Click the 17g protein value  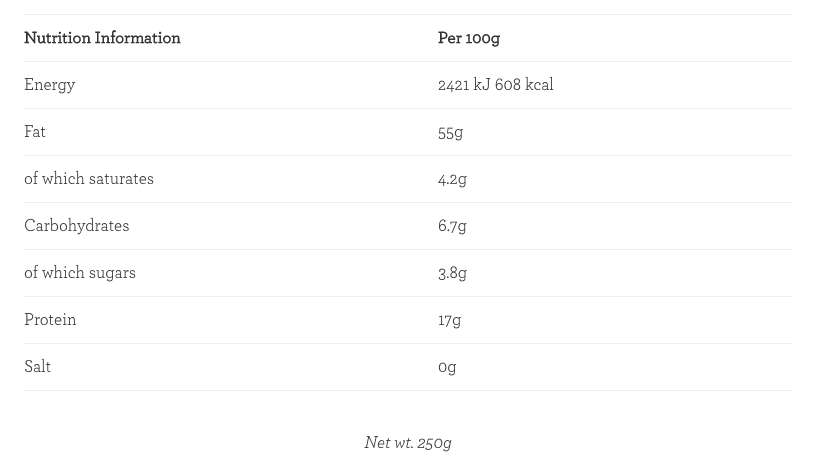449,320
